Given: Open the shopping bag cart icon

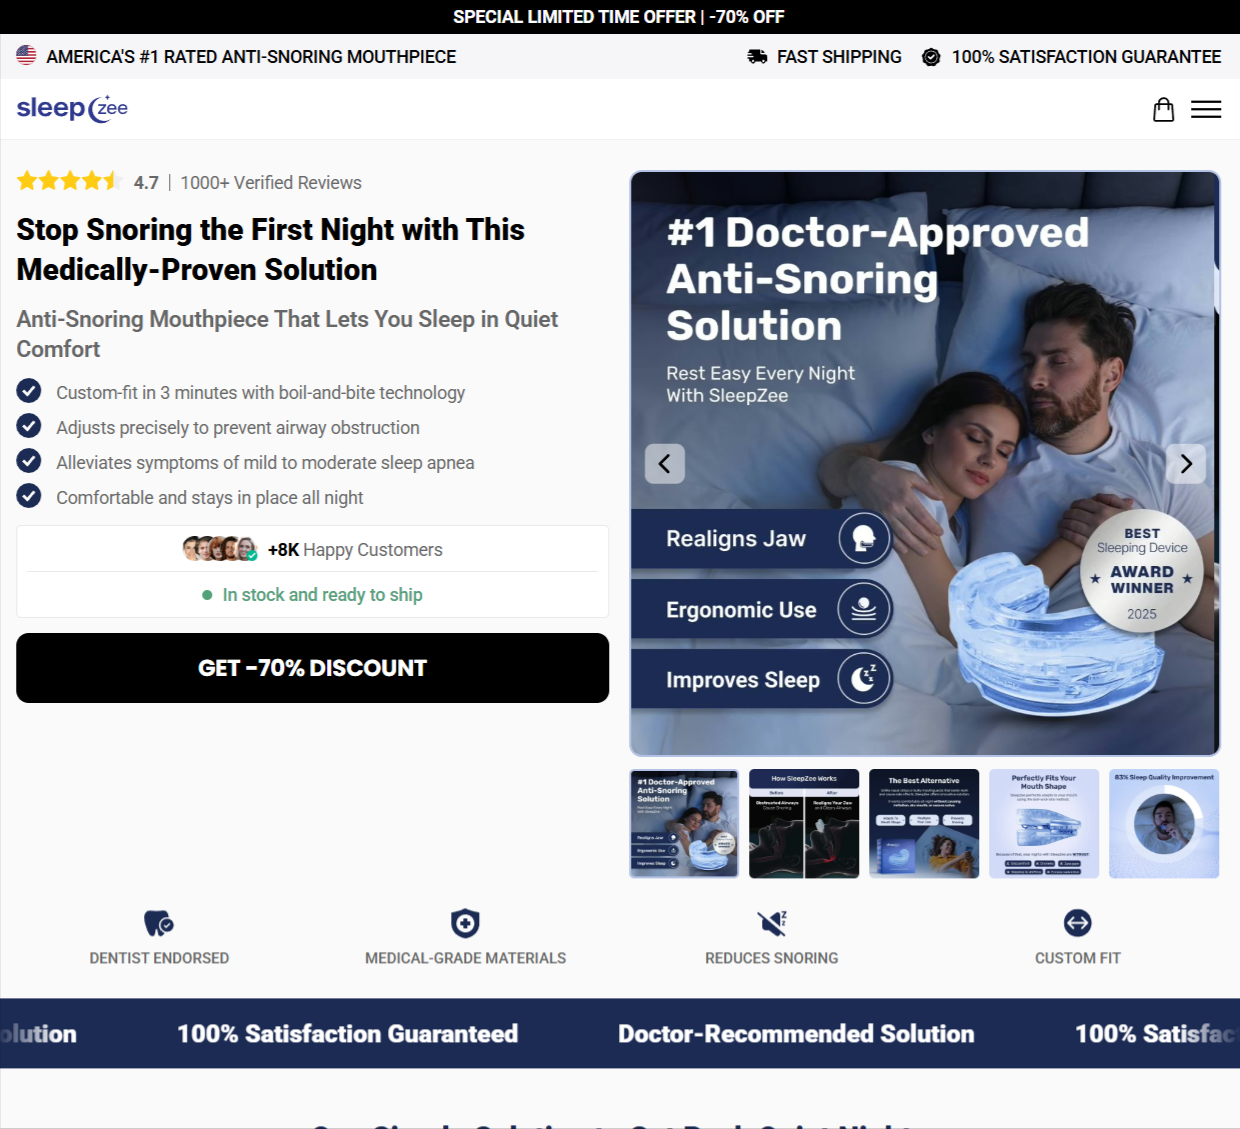Looking at the screenshot, I should 1163,109.
